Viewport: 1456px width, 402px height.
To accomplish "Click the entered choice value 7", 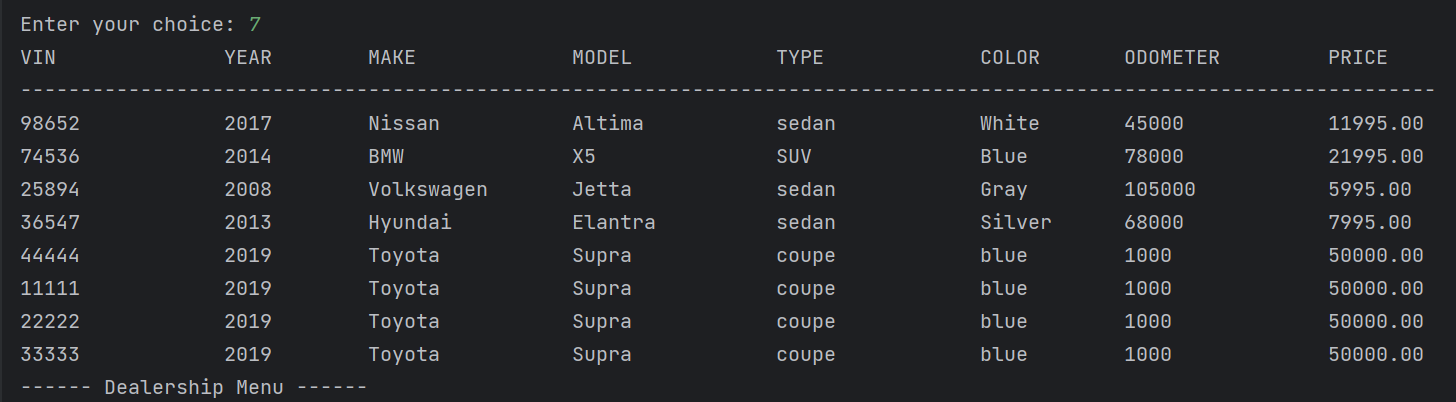I will (255, 25).
